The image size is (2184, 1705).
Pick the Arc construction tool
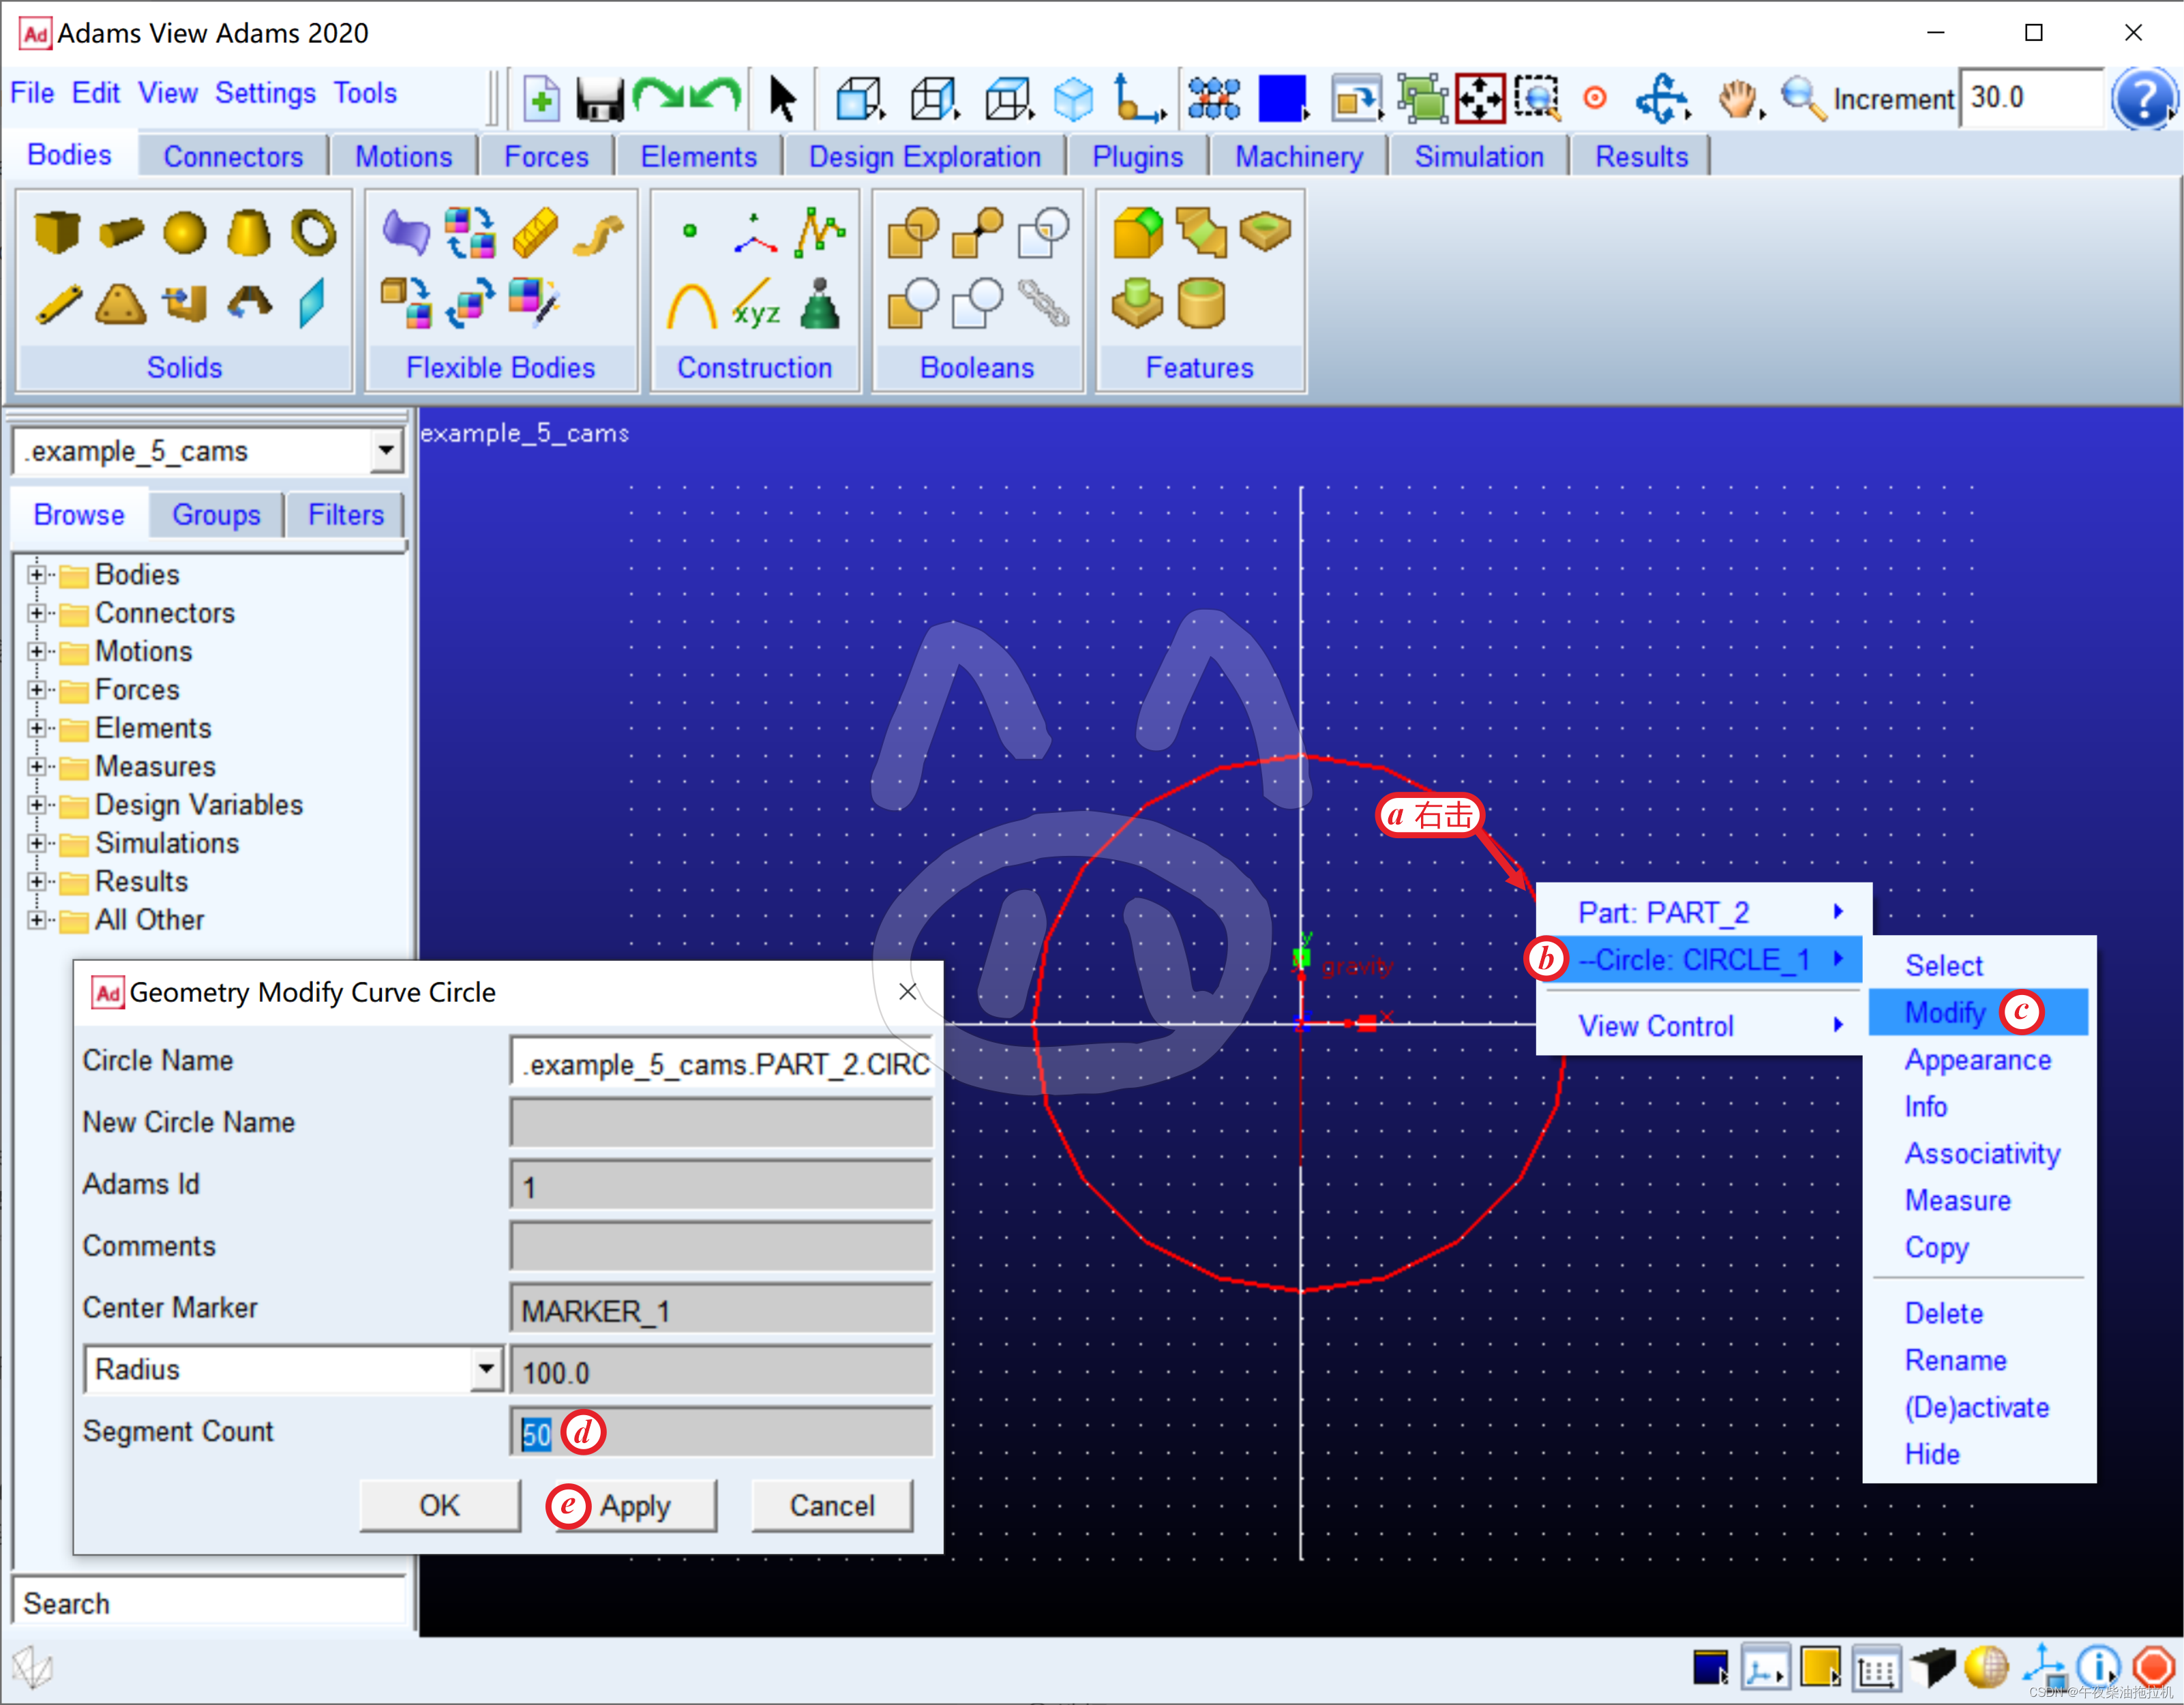point(691,305)
